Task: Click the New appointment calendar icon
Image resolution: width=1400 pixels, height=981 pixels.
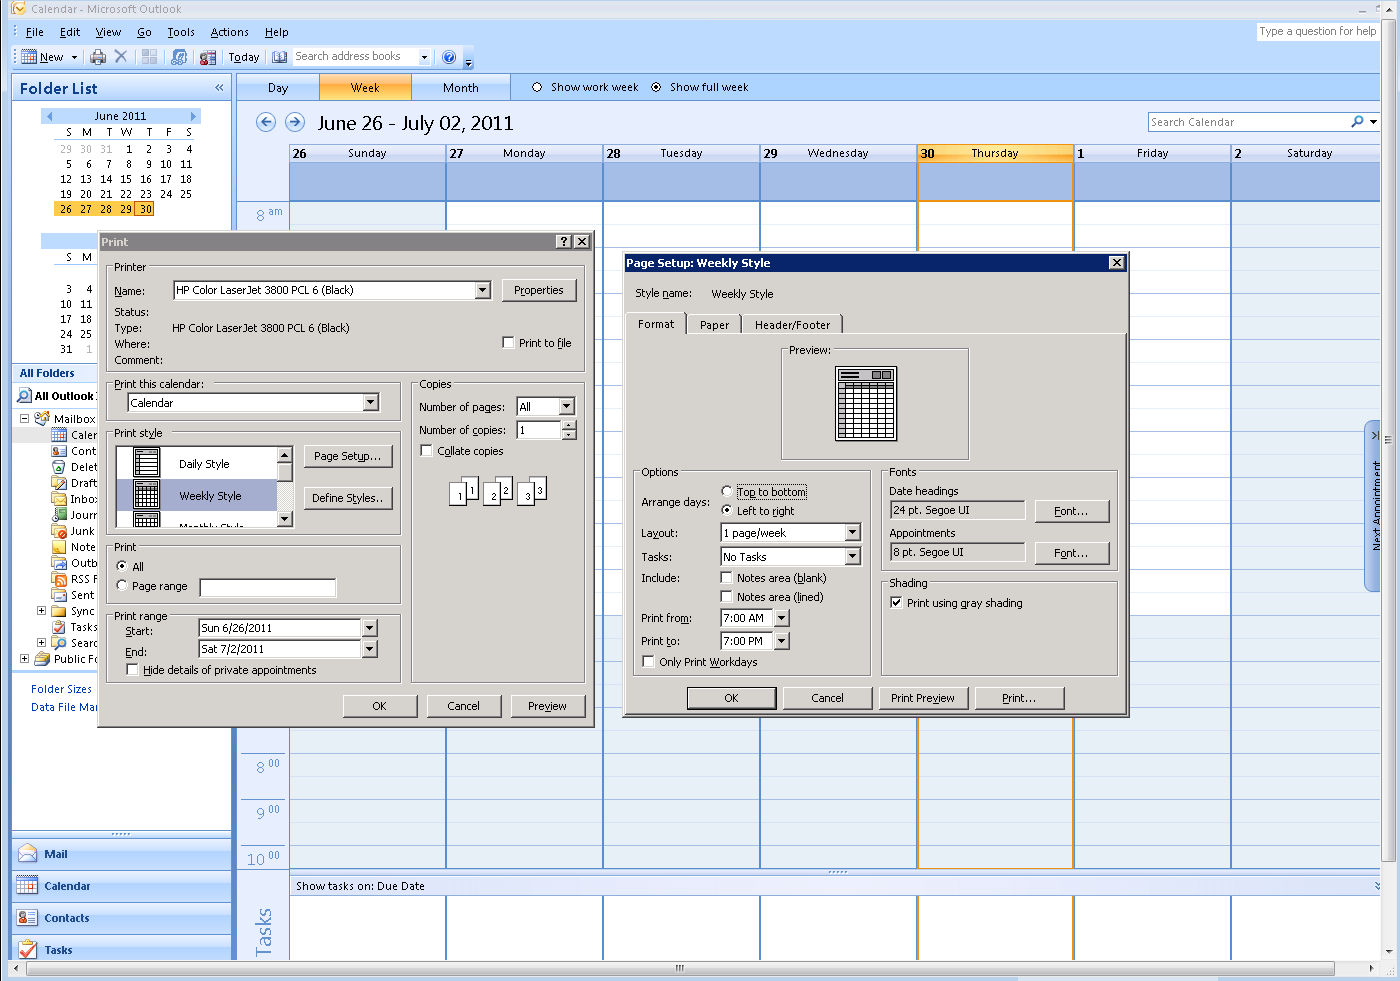Action: [29, 57]
